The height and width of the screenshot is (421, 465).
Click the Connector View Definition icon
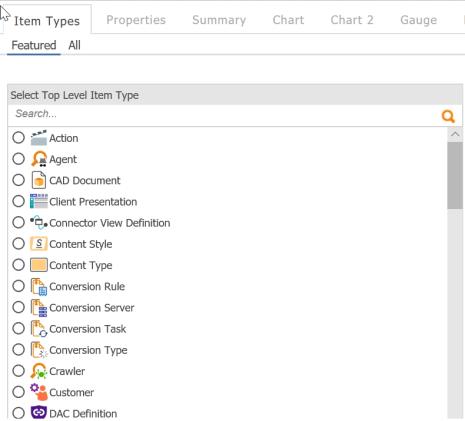pyautogui.click(x=39, y=223)
